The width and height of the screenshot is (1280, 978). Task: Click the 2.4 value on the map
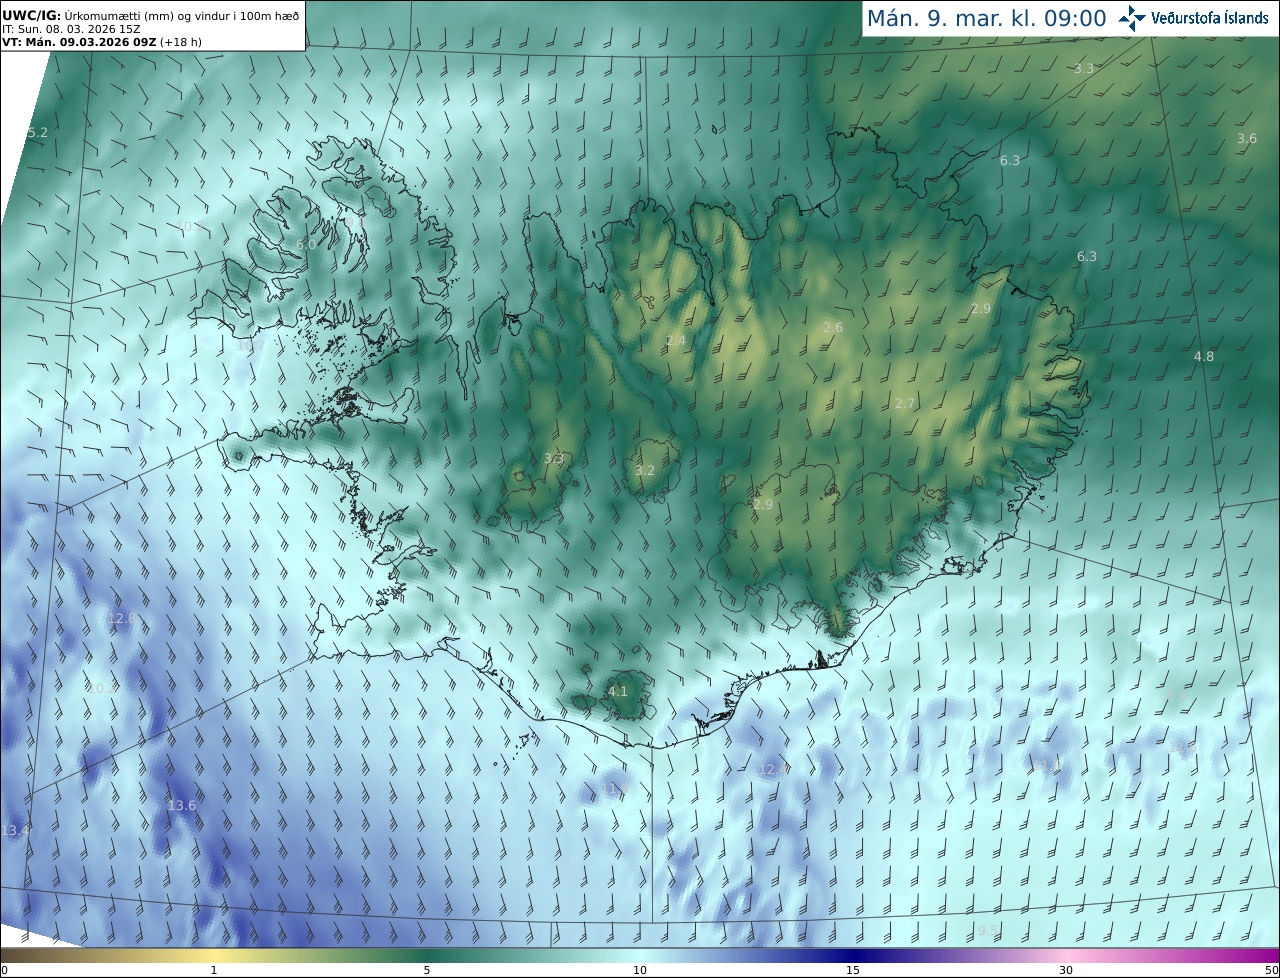[676, 341]
